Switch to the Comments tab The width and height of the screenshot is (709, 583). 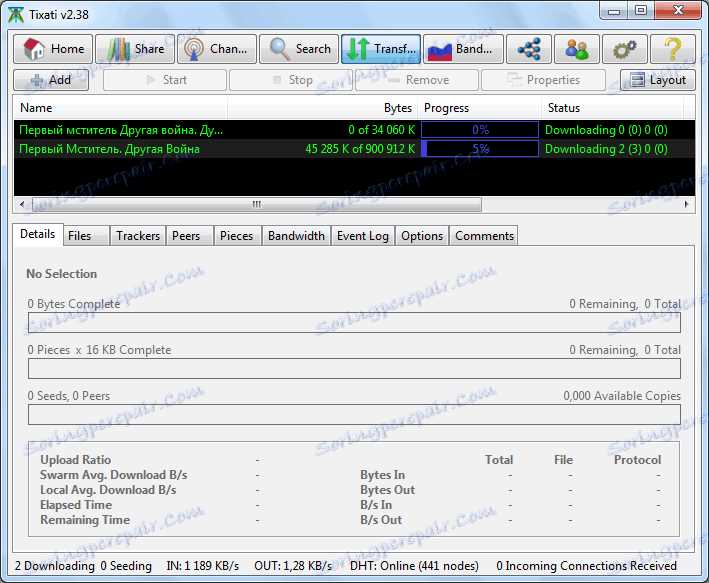click(x=484, y=236)
